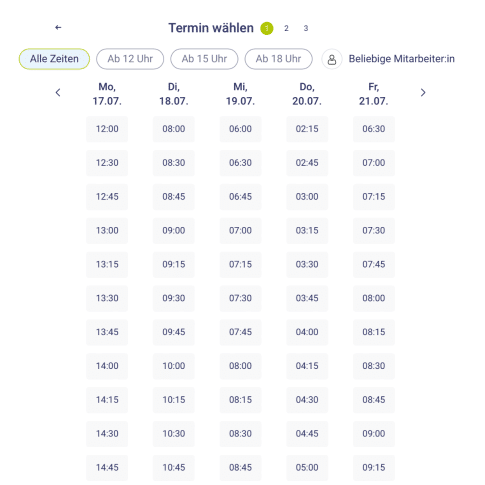This screenshot has height=485, width=485.
Task: Show next week with right chevron
Action: (423, 93)
